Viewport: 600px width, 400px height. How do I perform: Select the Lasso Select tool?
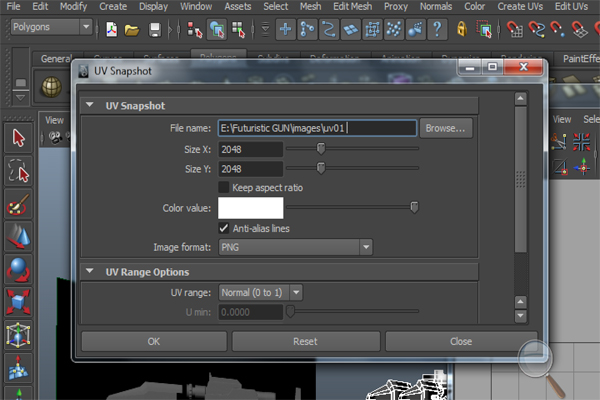point(18,171)
